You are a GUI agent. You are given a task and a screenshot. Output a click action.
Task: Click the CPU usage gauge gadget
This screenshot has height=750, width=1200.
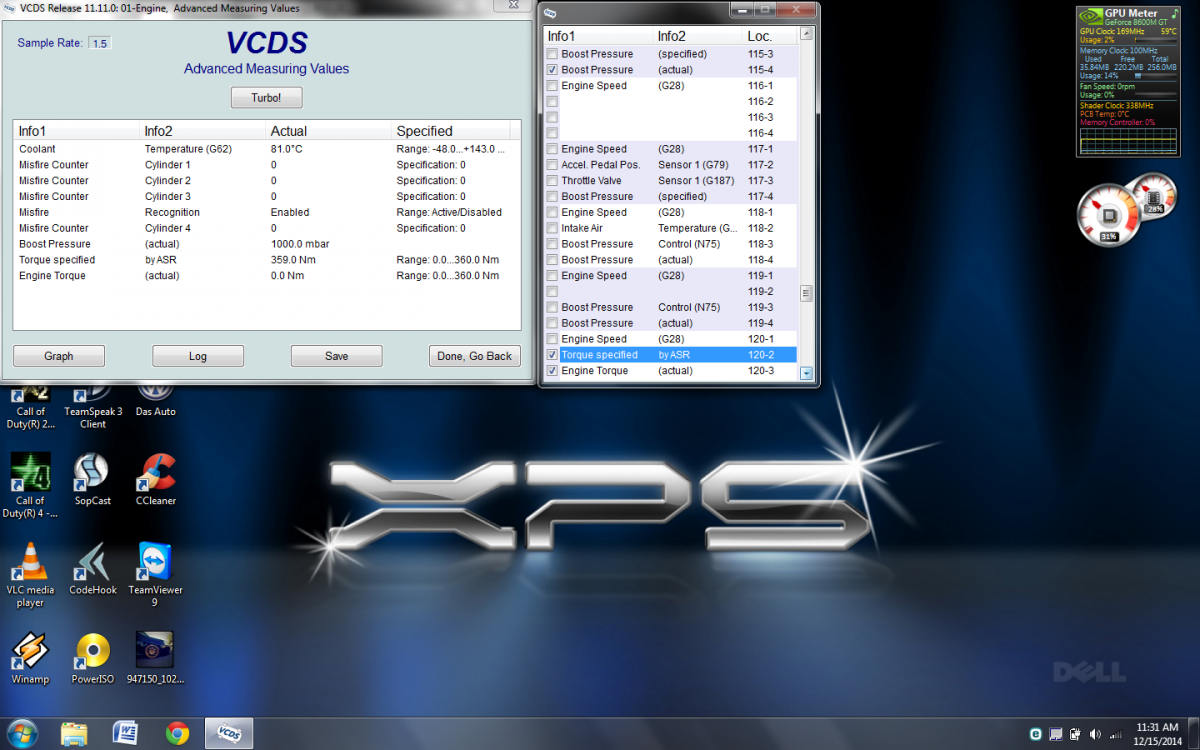[1108, 215]
